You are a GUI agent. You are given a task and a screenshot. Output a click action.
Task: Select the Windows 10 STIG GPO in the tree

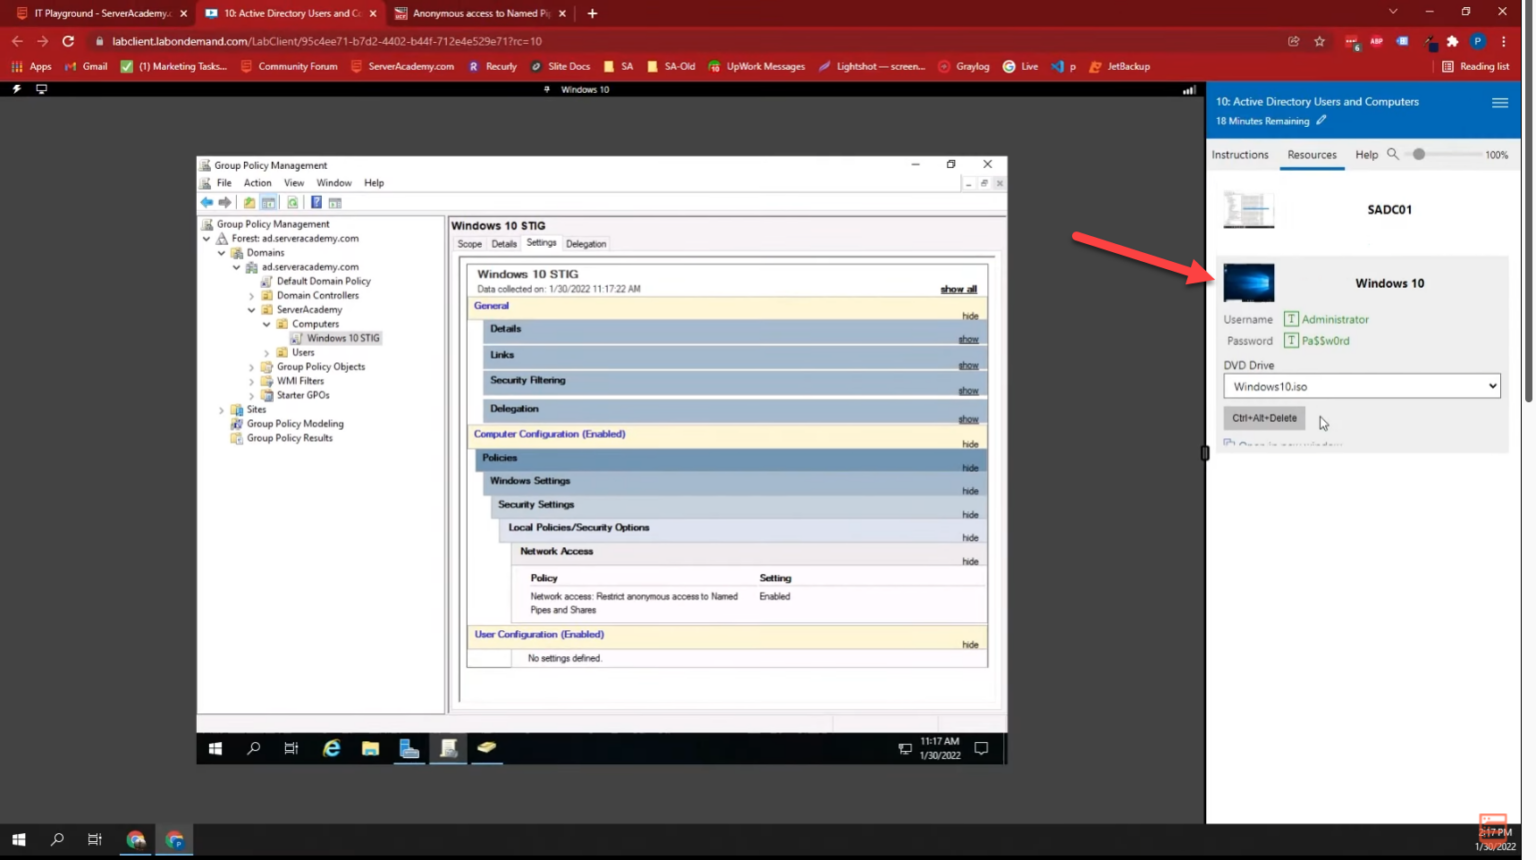click(x=340, y=338)
